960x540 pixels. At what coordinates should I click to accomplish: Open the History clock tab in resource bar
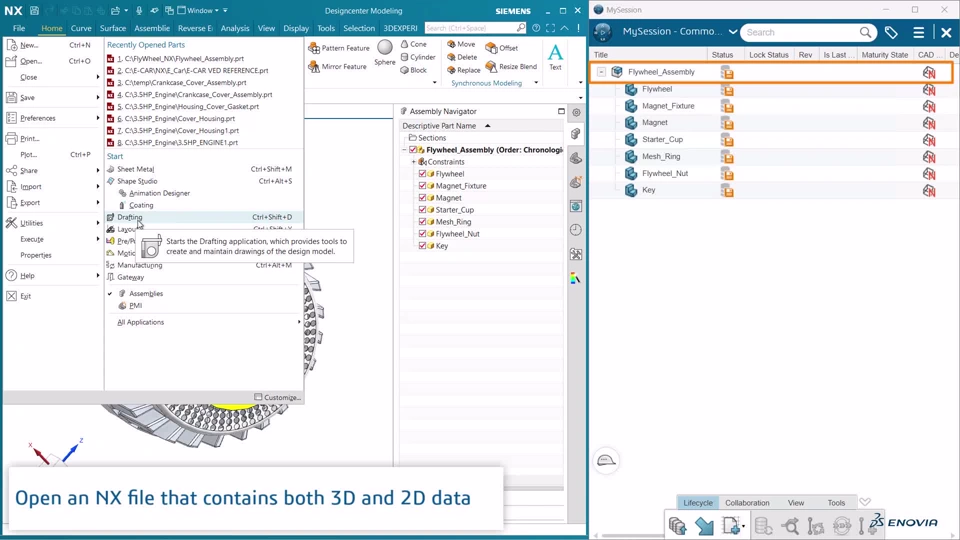pyautogui.click(x=576, y=230)
